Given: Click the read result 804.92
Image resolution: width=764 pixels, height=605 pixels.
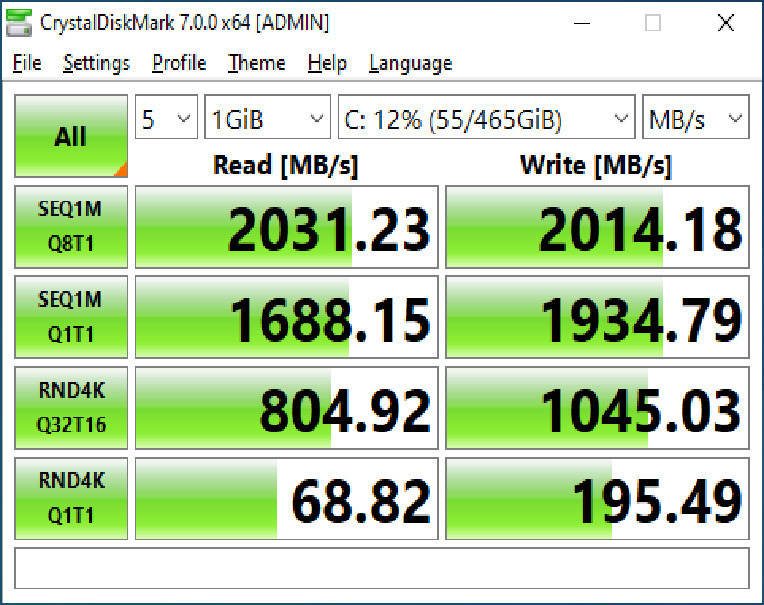Looking at the screenshot, I should coord(286,408).
